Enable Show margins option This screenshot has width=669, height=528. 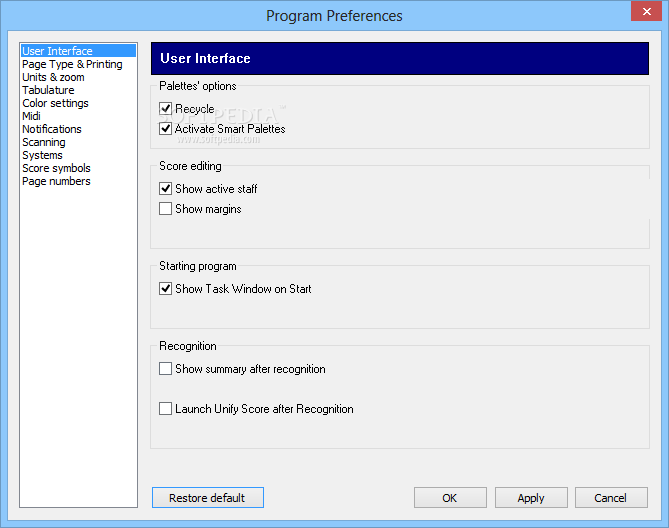coord(166,209)
